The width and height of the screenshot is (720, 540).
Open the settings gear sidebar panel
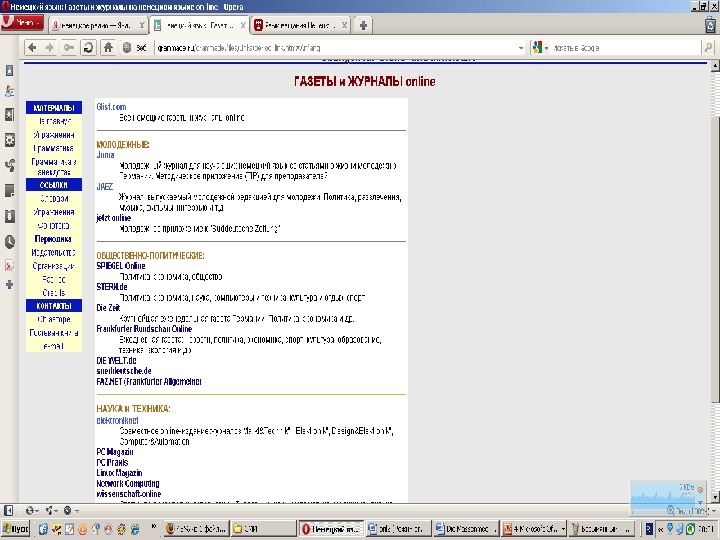(x=9, y=140)
